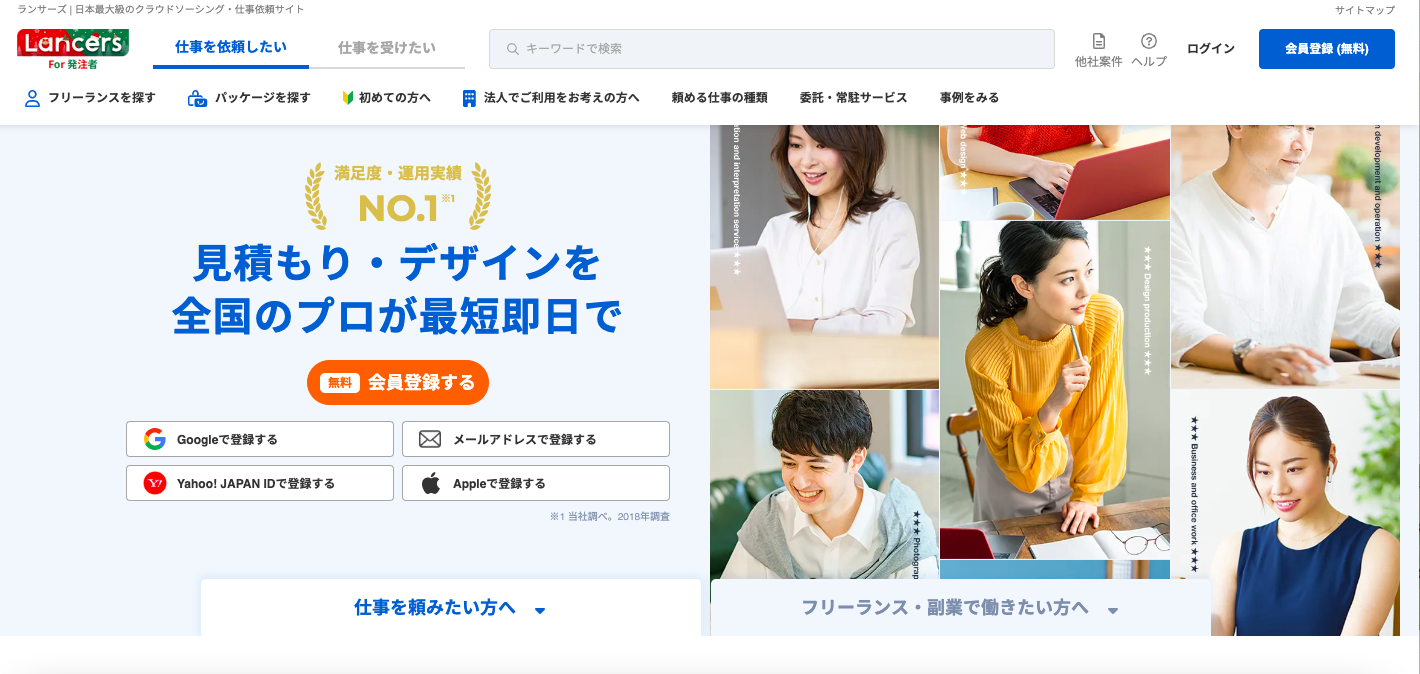Screen dimensions: 1420x674
Task: Click the blue 会員登録 (無料) button
Action: tap(1327, 49)
